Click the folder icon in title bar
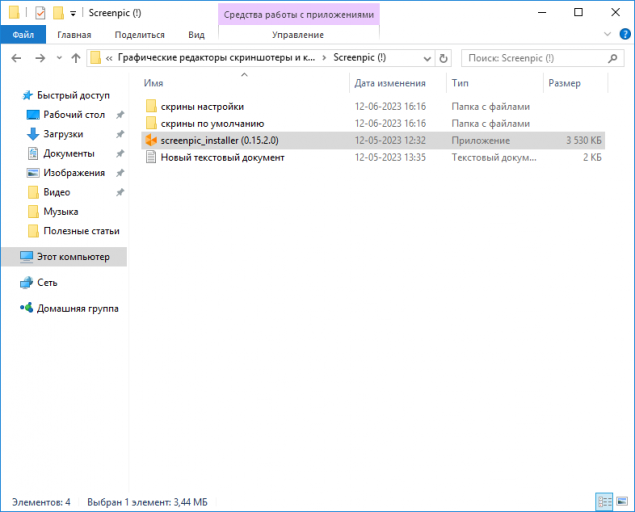 [x=14, y=13]
